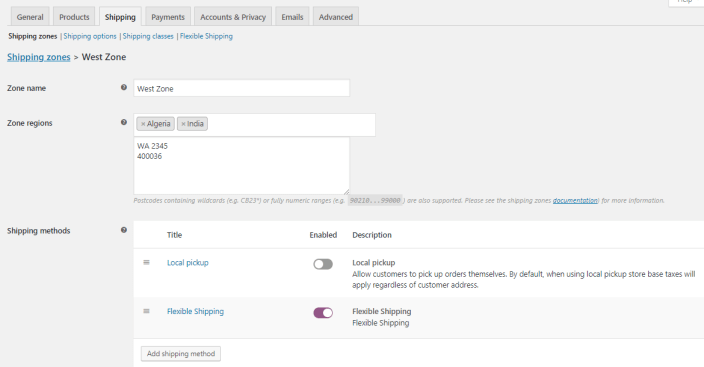Click the Enabled column header

[x=323, y=235]
